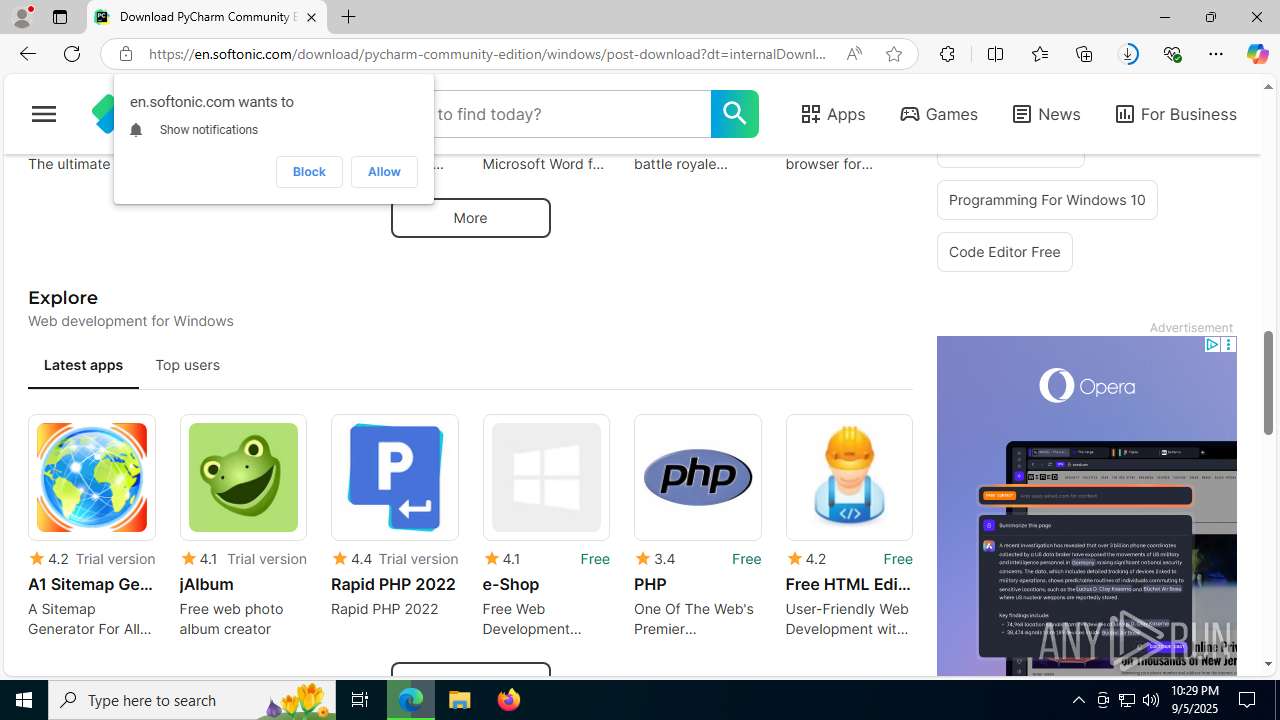
Task: Click the Opera advertisement banner
Action: coord(1087,506)
